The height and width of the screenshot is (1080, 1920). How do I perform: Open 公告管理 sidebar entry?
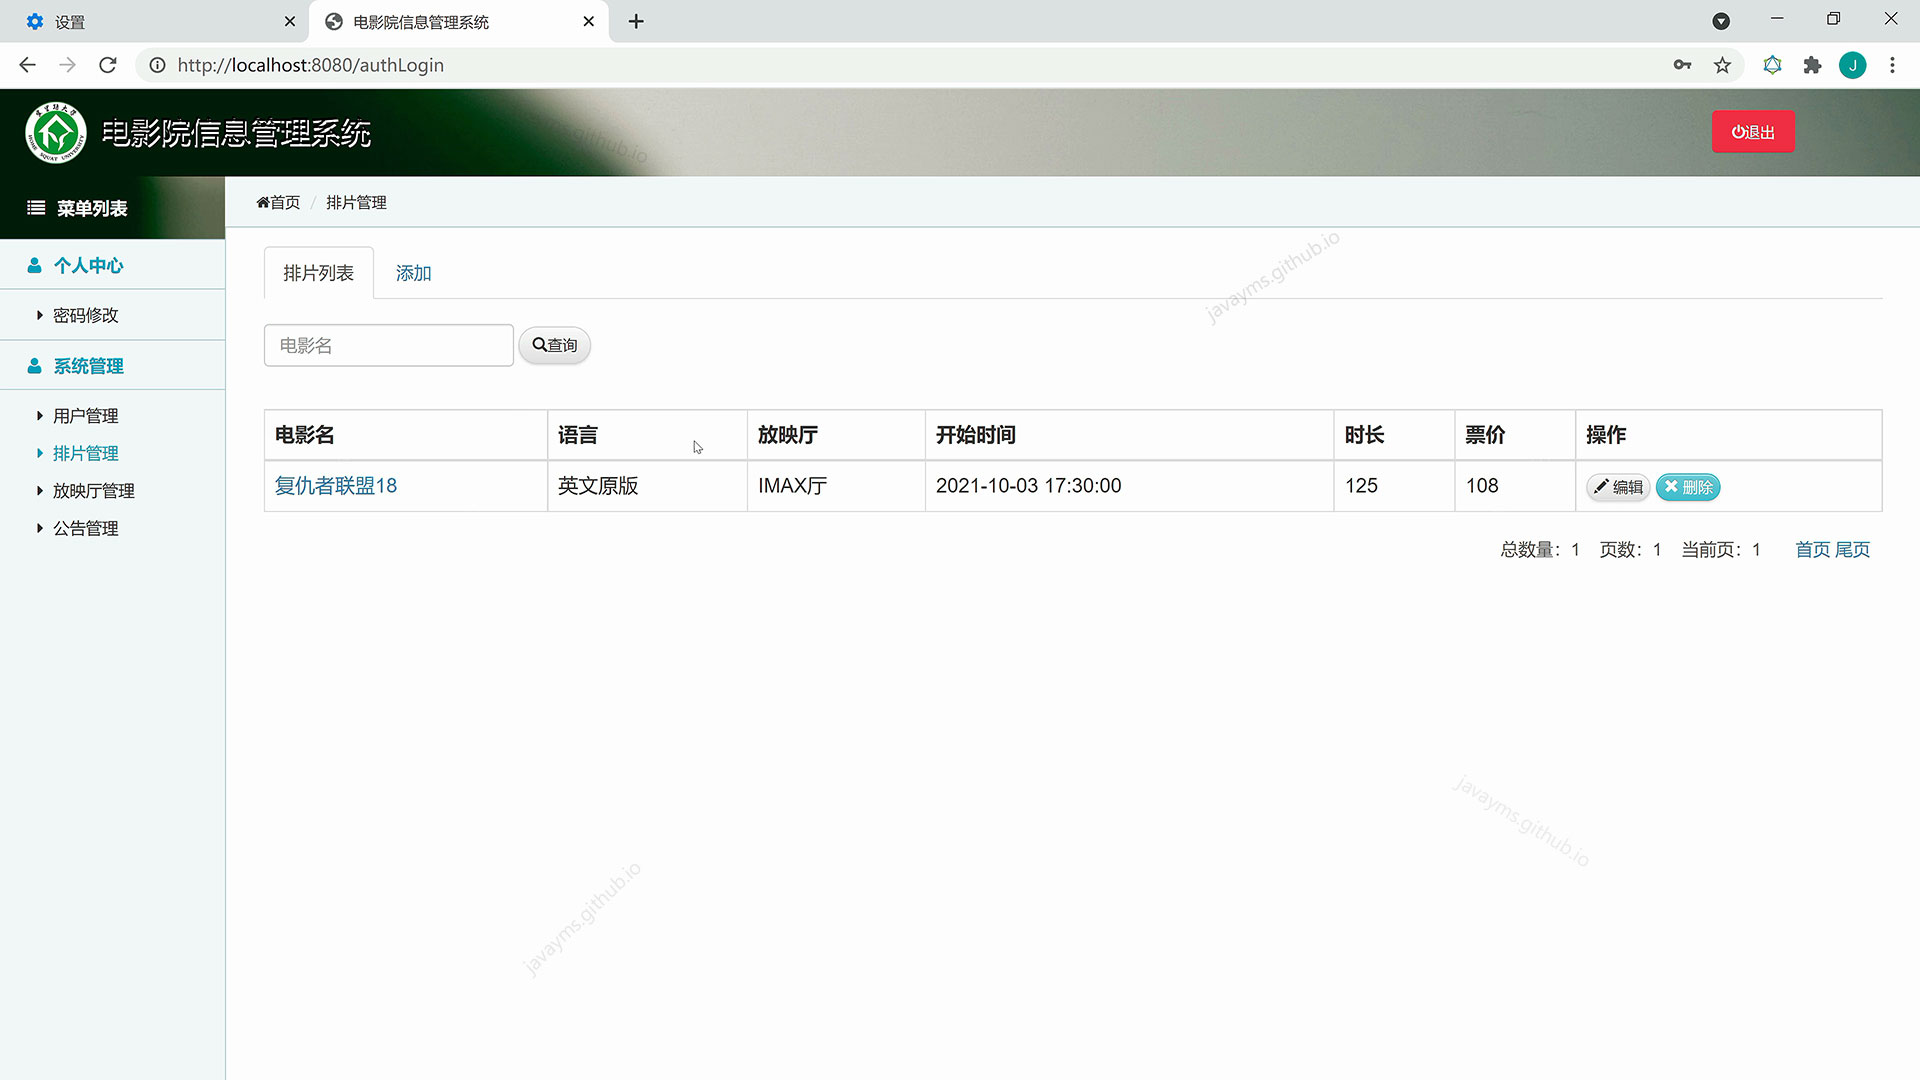(x=85, y=528)
